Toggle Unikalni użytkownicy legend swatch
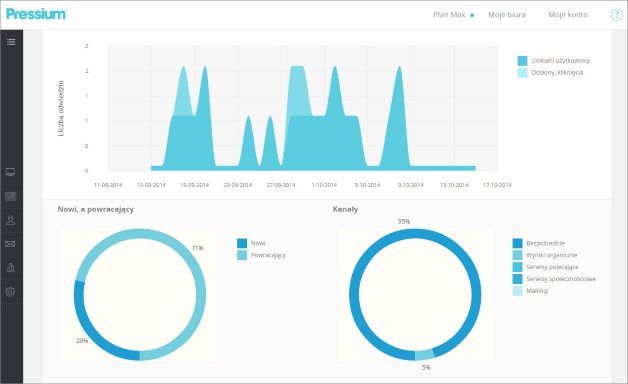 (522, 61)
